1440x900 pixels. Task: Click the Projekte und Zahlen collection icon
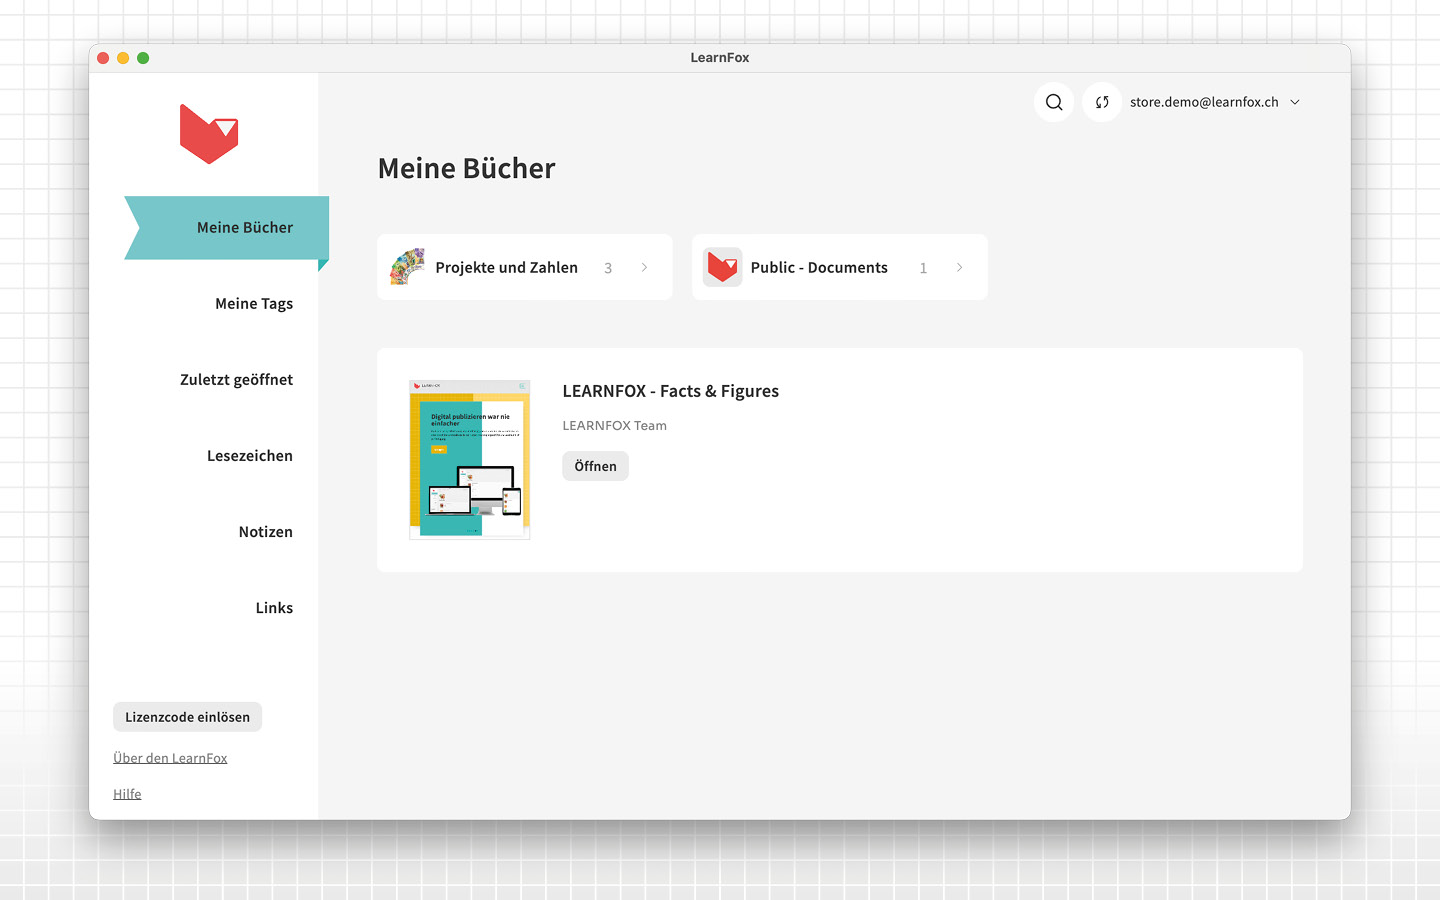[407, 267]
